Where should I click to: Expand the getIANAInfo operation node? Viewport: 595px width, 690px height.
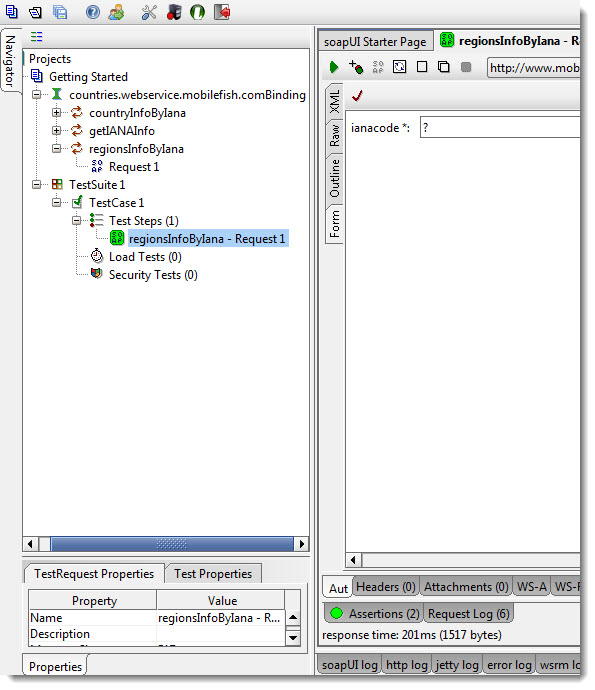(56, 131)
